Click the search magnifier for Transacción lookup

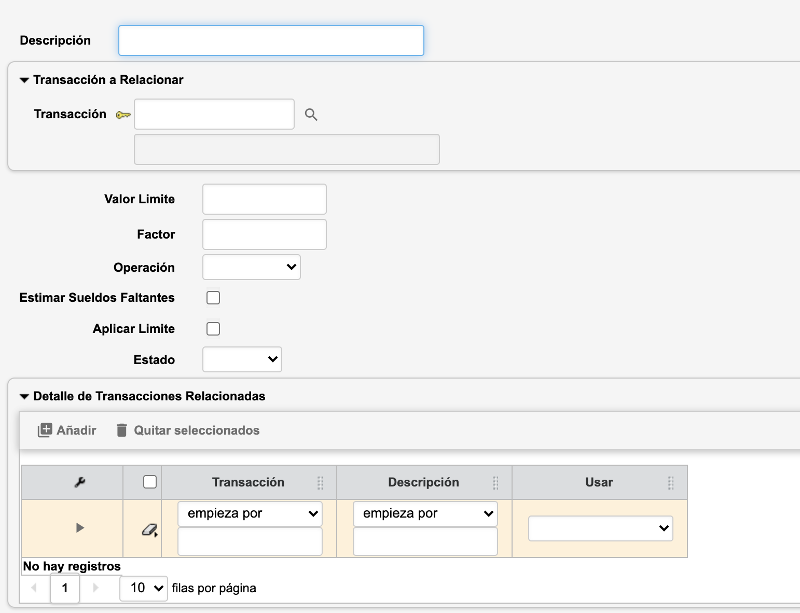(311, 114)
